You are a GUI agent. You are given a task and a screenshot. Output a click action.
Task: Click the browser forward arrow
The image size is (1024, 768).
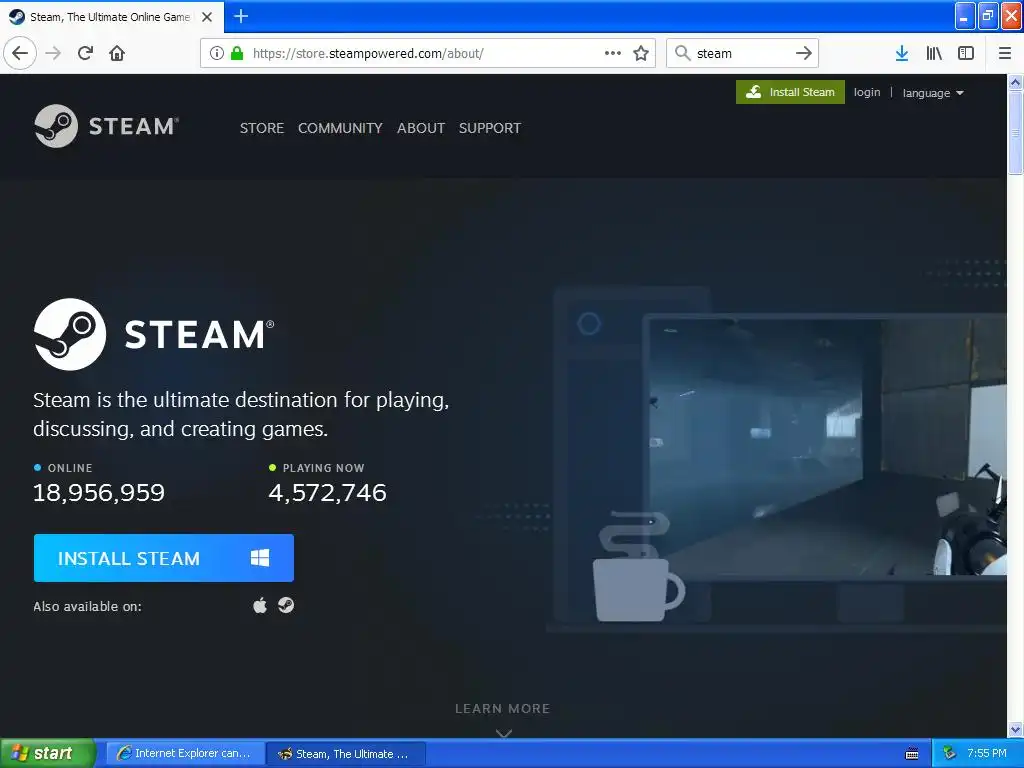click(x=53, y=53)
